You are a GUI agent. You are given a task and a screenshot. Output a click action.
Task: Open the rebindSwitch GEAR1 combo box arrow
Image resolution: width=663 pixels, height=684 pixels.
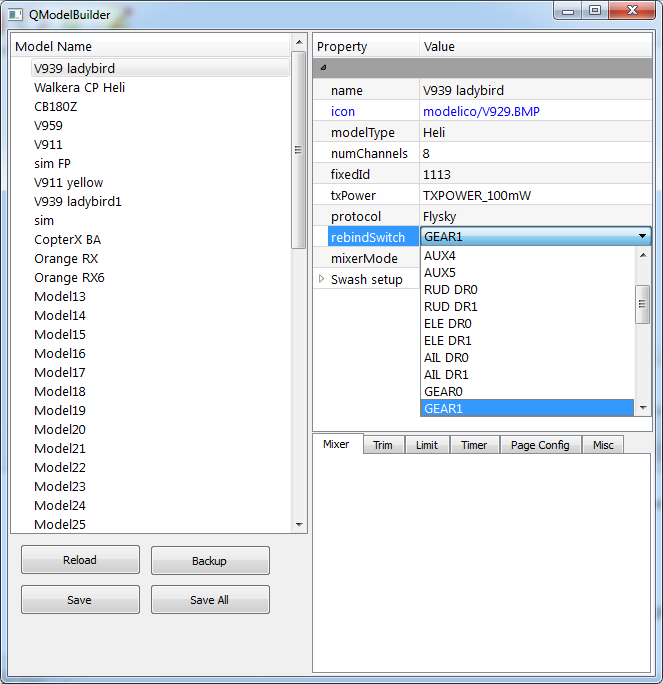(642, 236)
